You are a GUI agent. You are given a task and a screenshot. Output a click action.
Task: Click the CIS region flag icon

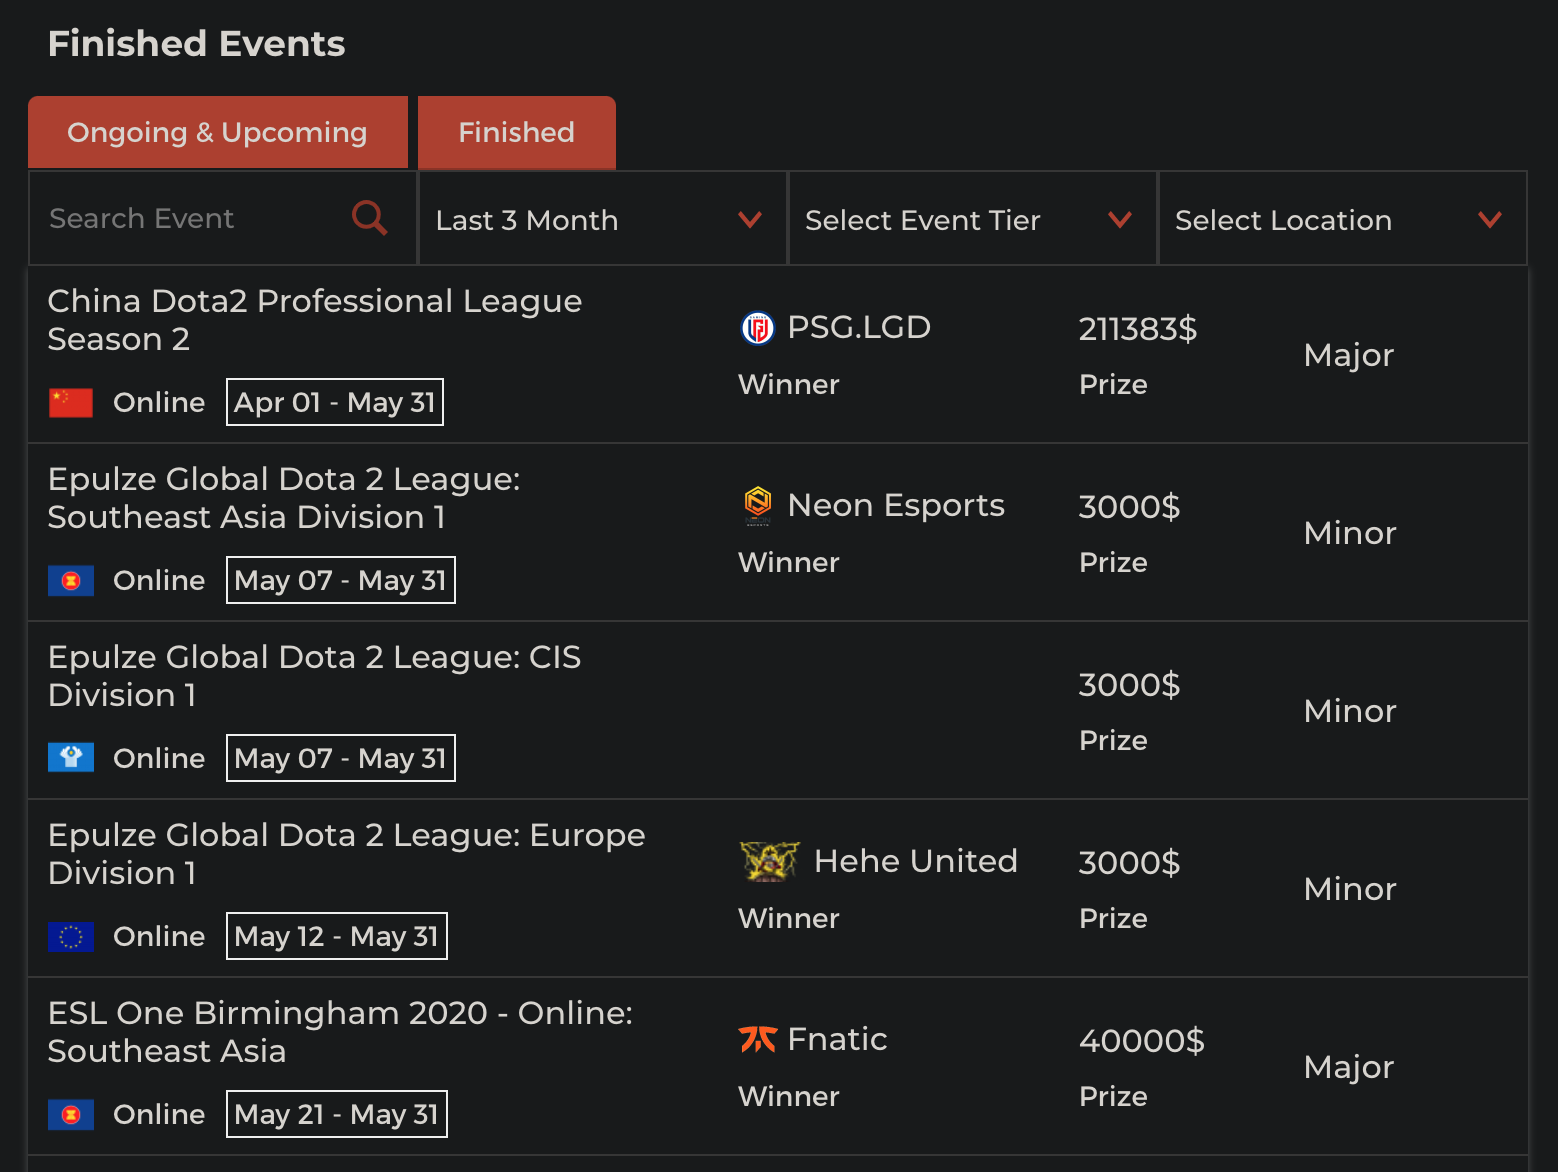[71, 758]
